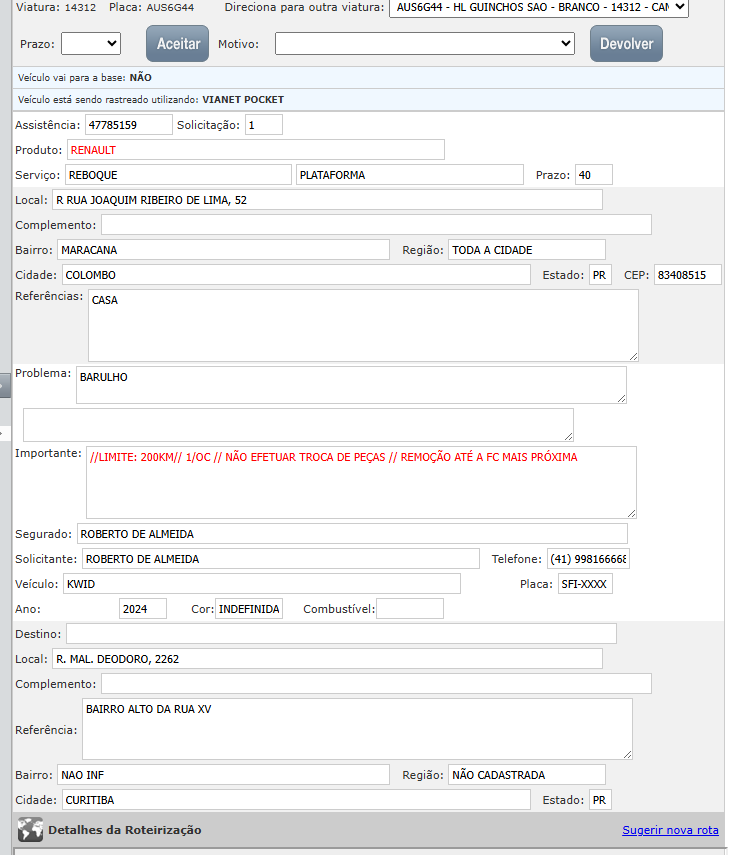
Task: Click the Serviço field containing REBOQUE
Action: coord(177,175)
